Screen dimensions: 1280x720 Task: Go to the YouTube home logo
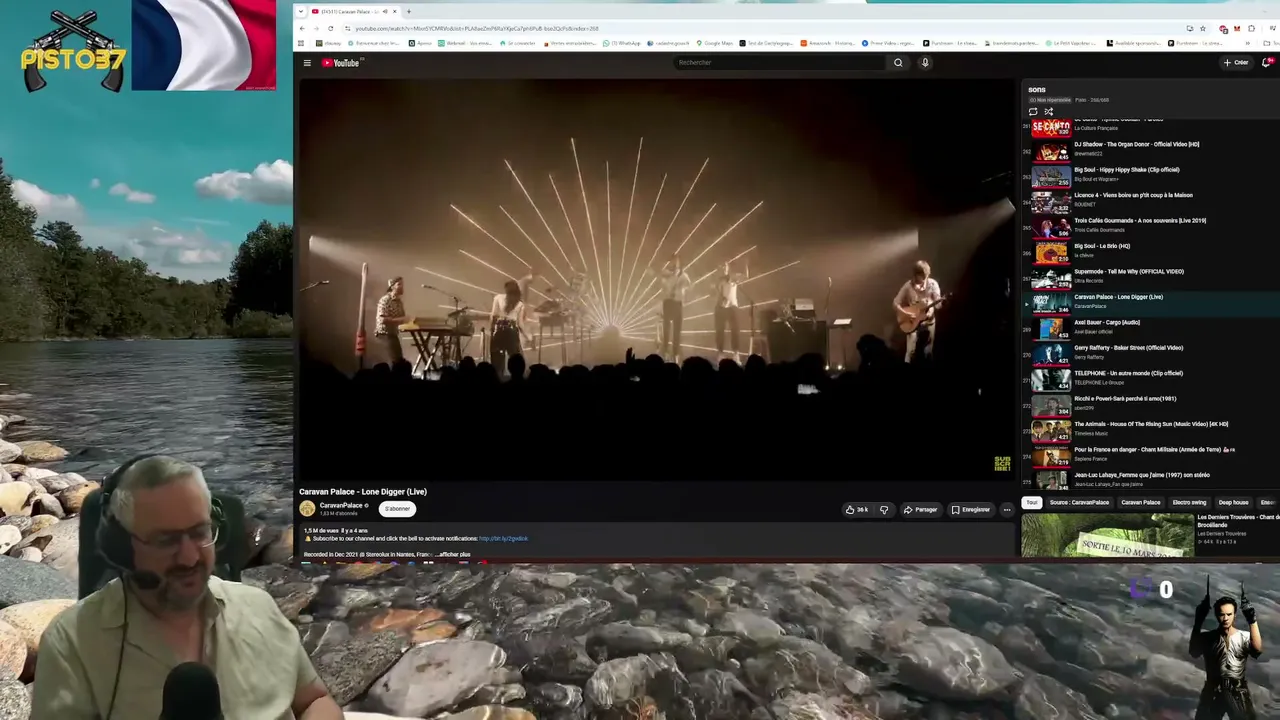point(341,63)
